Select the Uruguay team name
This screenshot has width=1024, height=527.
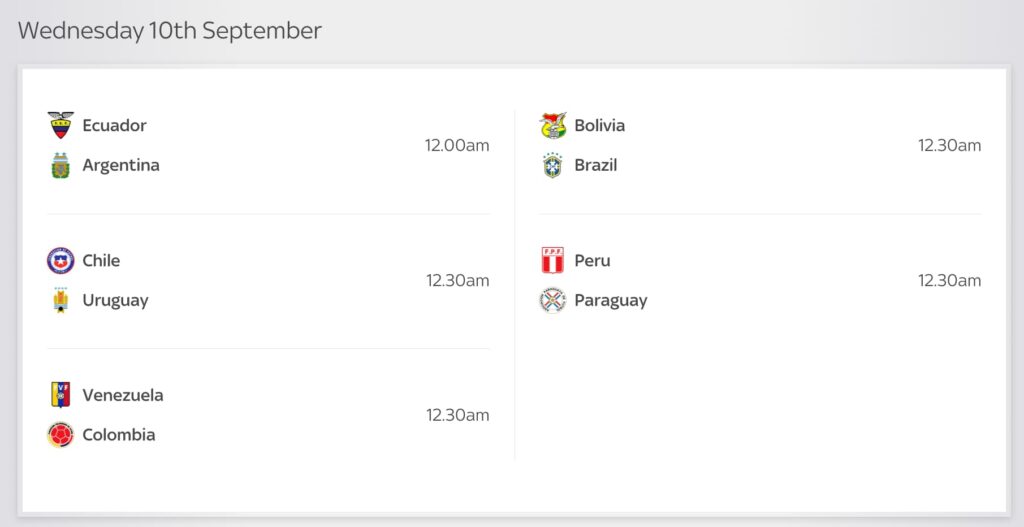coord(115,301)
